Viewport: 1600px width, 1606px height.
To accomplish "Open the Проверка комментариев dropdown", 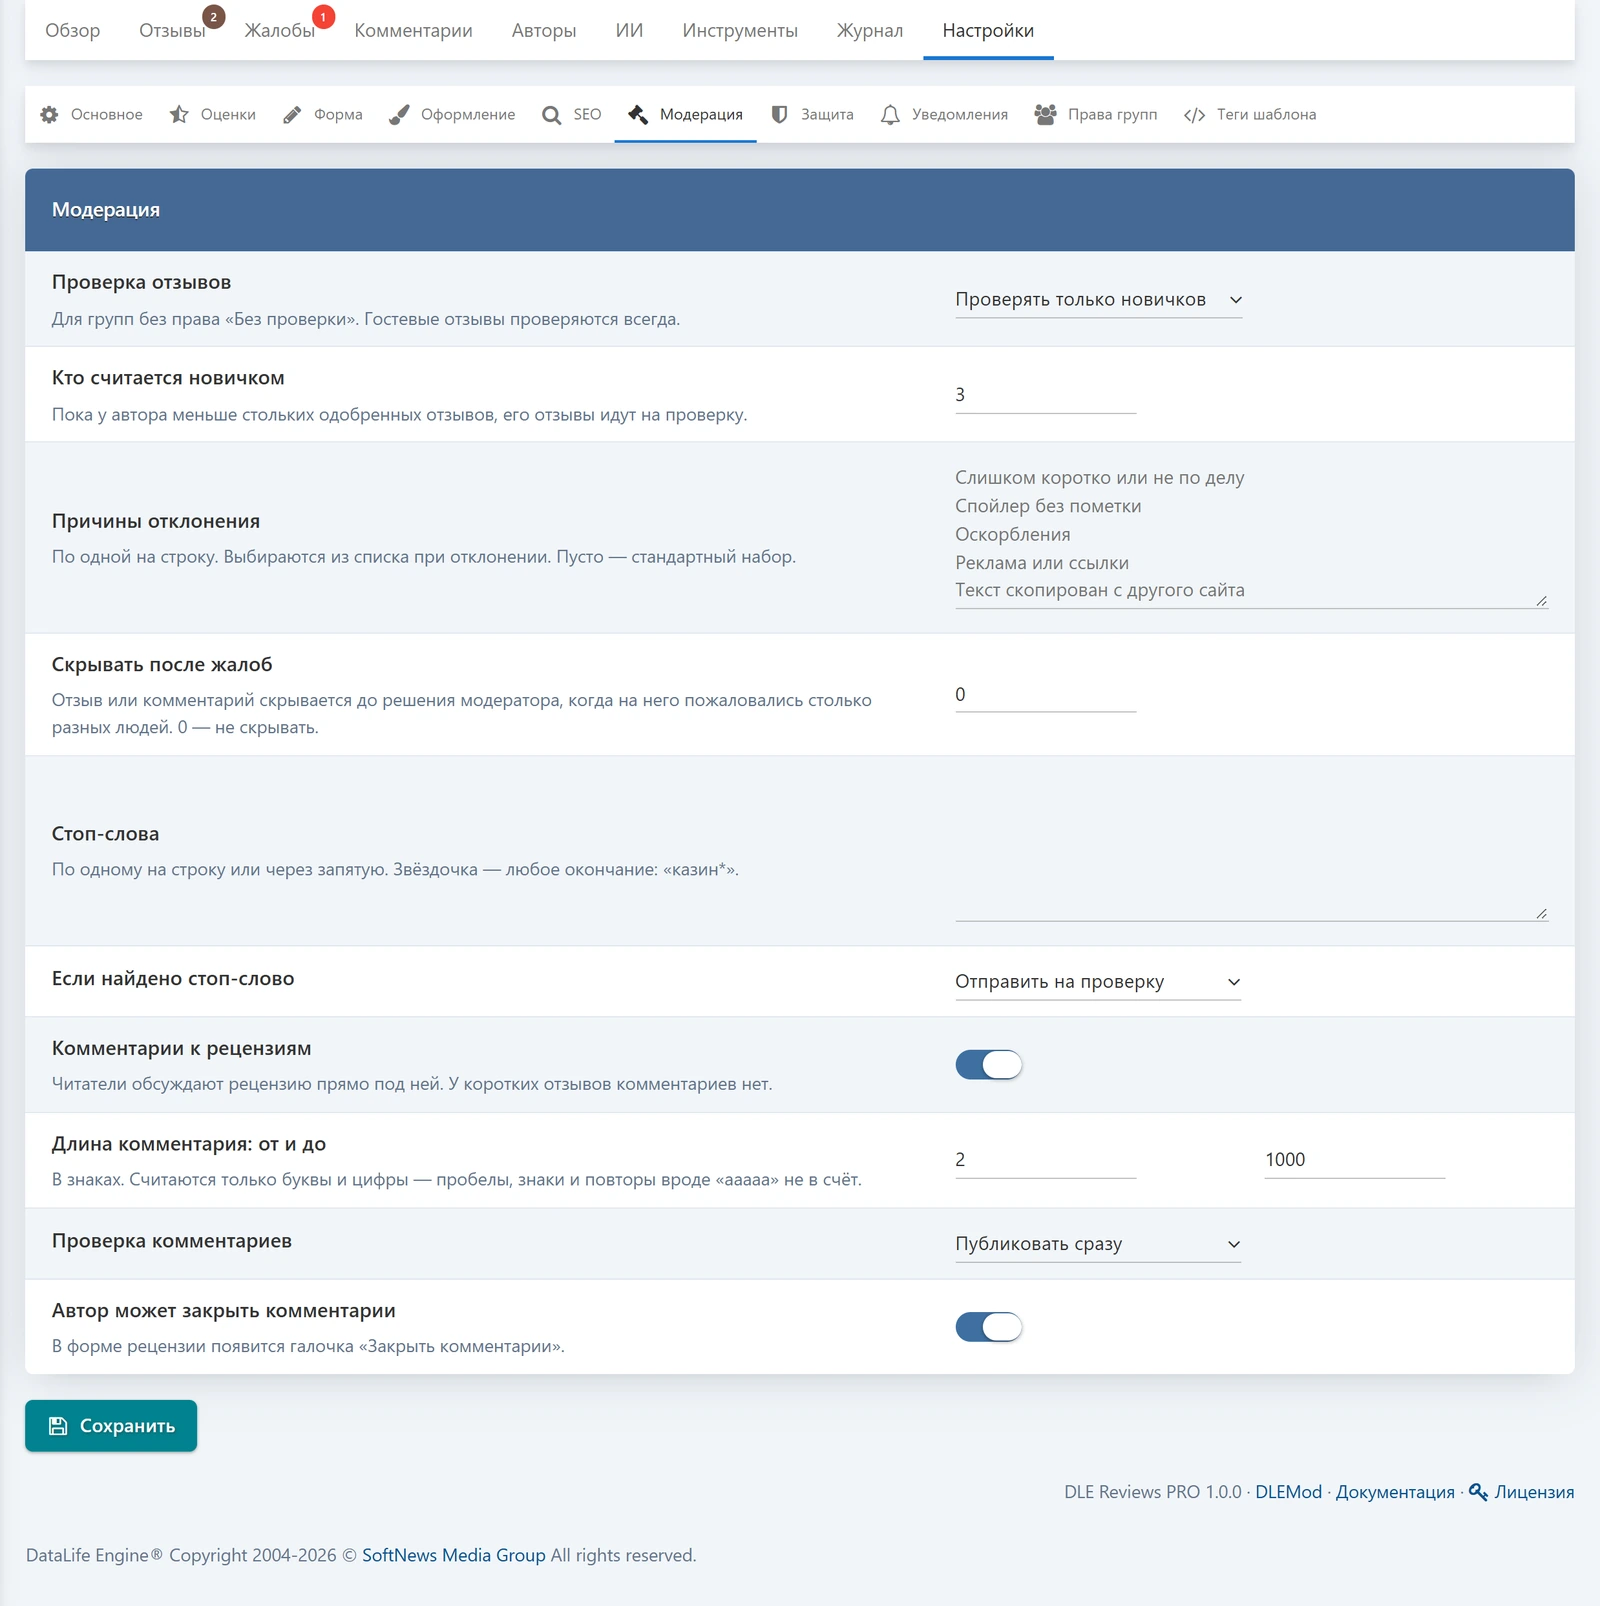I will pos(1098,1244).
